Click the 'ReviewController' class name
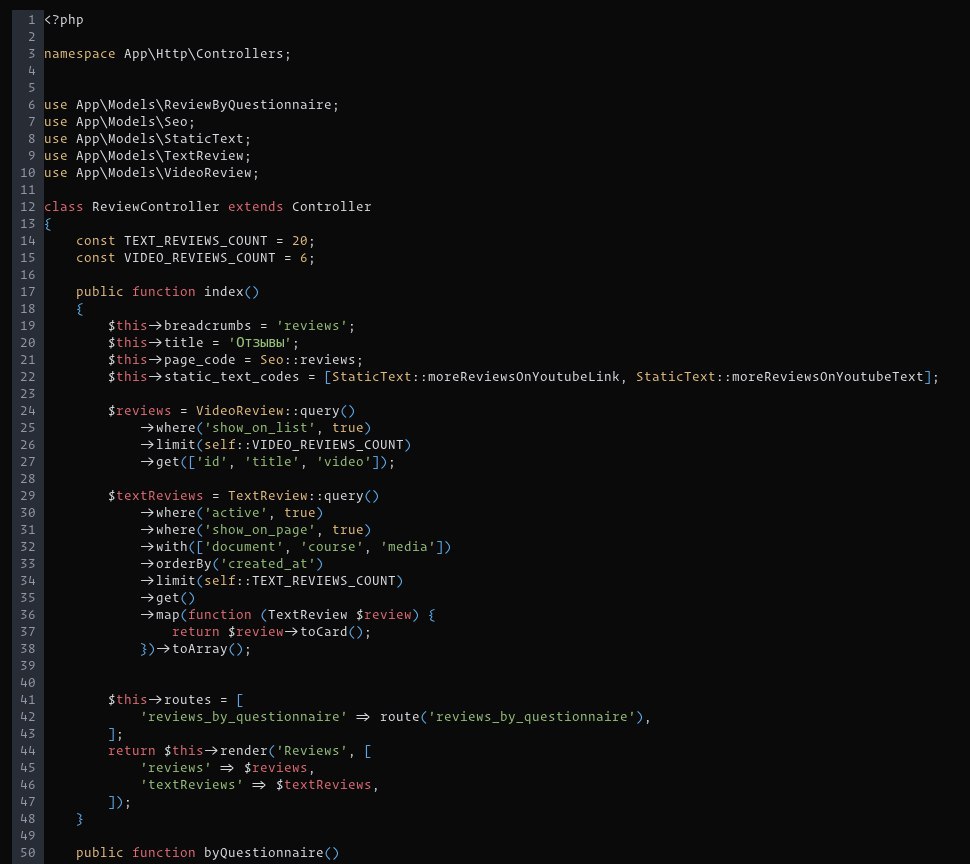Image resolution: width=970 pixels, height=864 pixels. [156, 207]
